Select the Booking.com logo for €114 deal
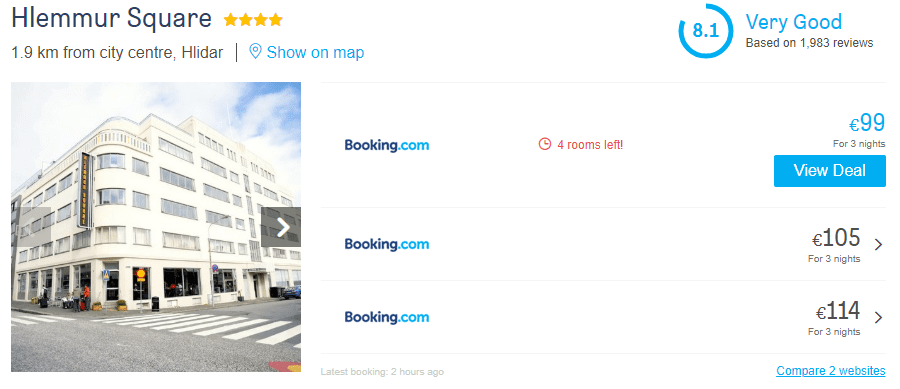Image resolution: width=900 pixels, height=389 pixels. pos(387,317)
